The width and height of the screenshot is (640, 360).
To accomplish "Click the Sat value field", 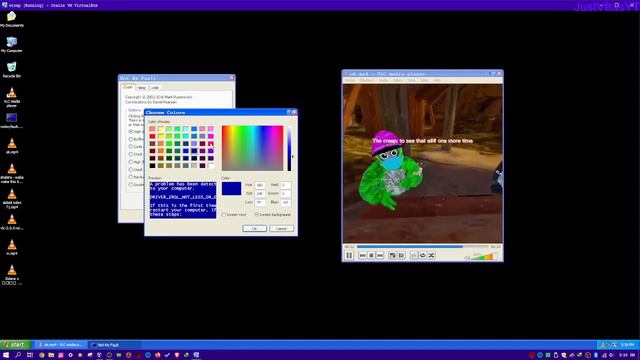I will point(260,193).
